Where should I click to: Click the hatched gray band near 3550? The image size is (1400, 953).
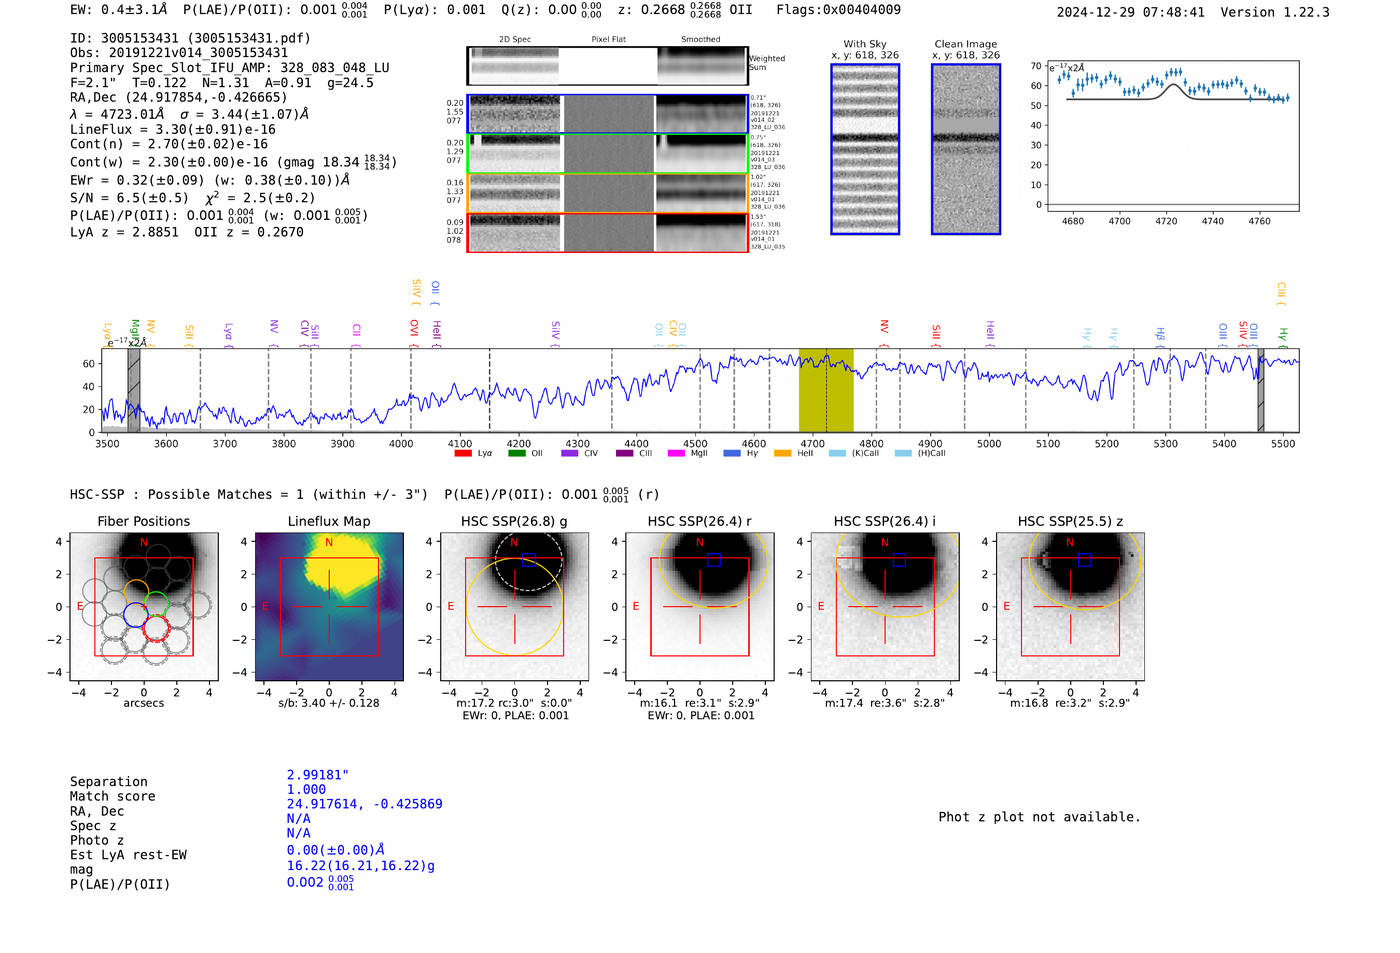pyautogui.click(x=134, y=391)
